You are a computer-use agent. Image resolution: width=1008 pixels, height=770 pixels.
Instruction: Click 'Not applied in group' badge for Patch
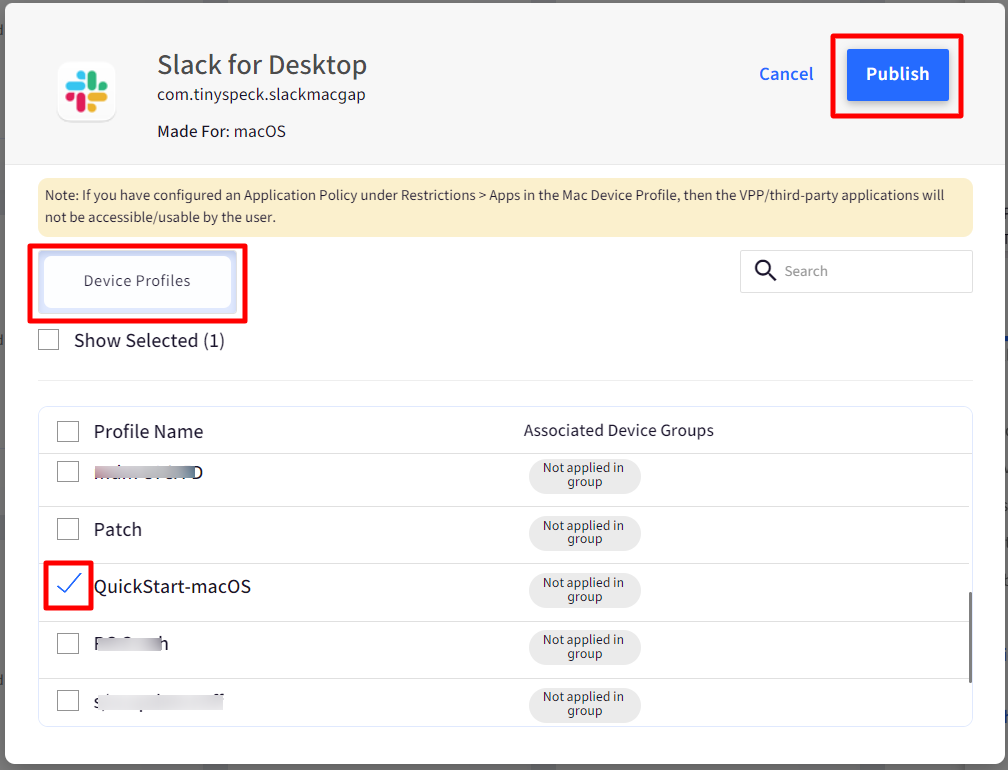(584, 533)
